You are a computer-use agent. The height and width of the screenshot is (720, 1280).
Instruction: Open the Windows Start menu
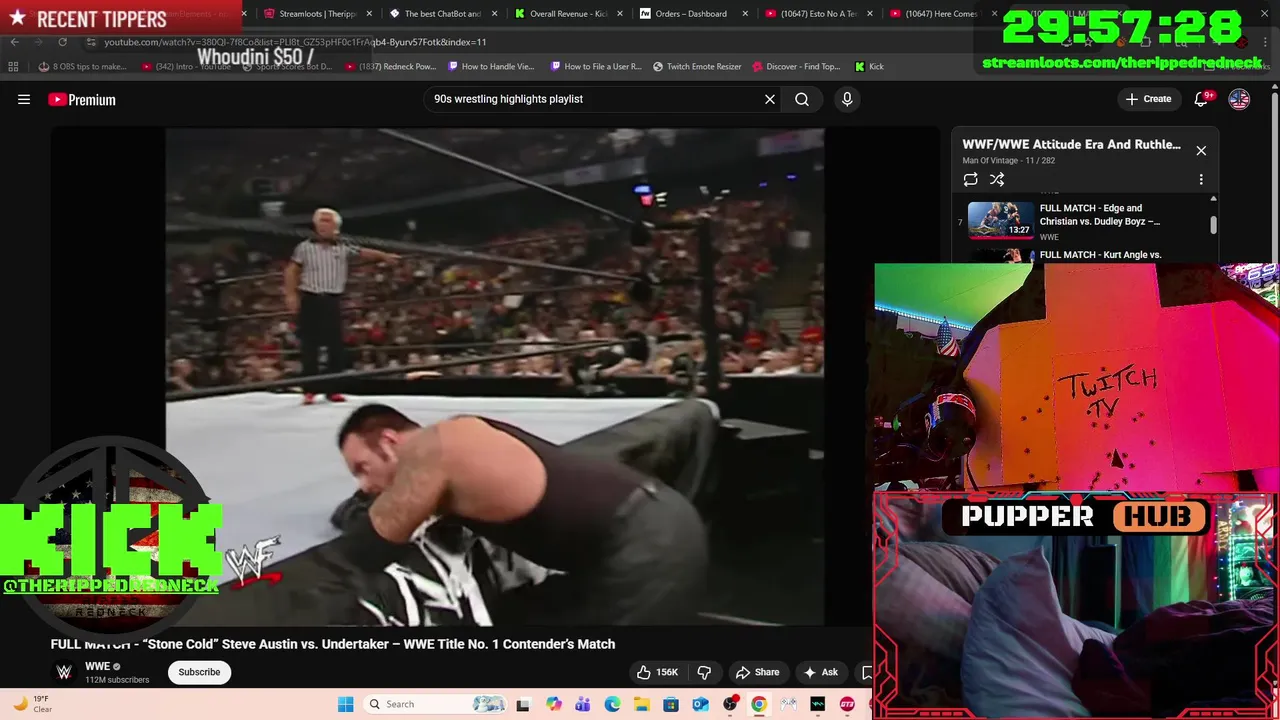click(x=346, y=704)
